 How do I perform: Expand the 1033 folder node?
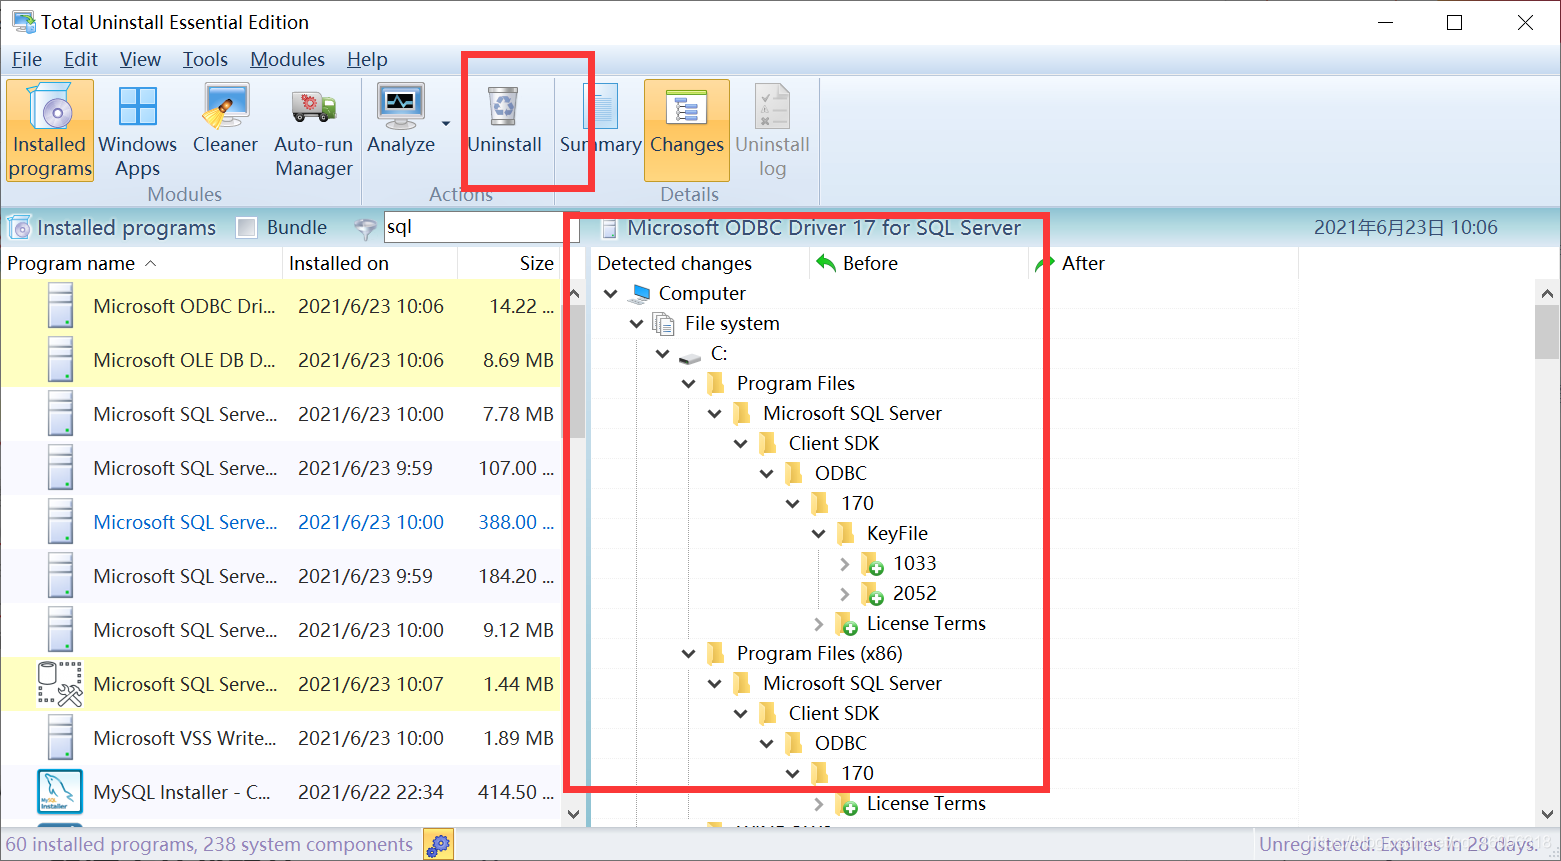tap(845, 564)
